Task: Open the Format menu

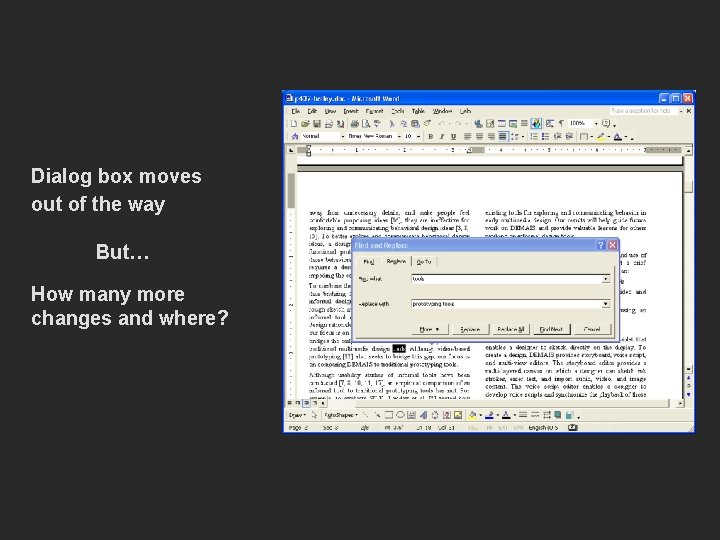Action: (x=374, y=111)
